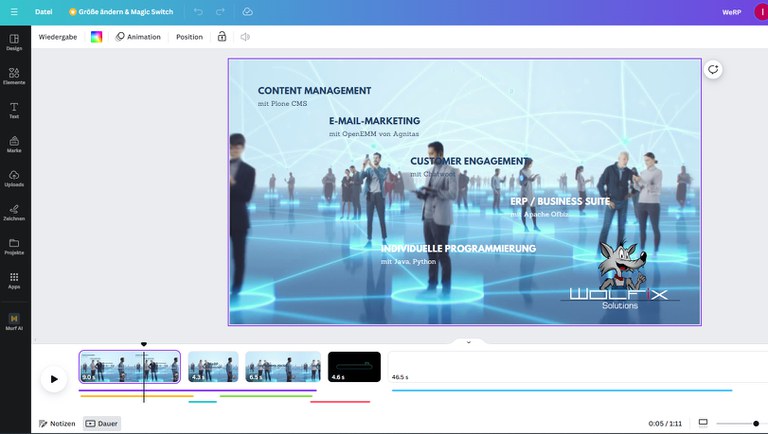Image resolution: width=768 pixels, height=434 pixels.
Task: Open the grid view page thumbnails button
Action: [703, 423]
